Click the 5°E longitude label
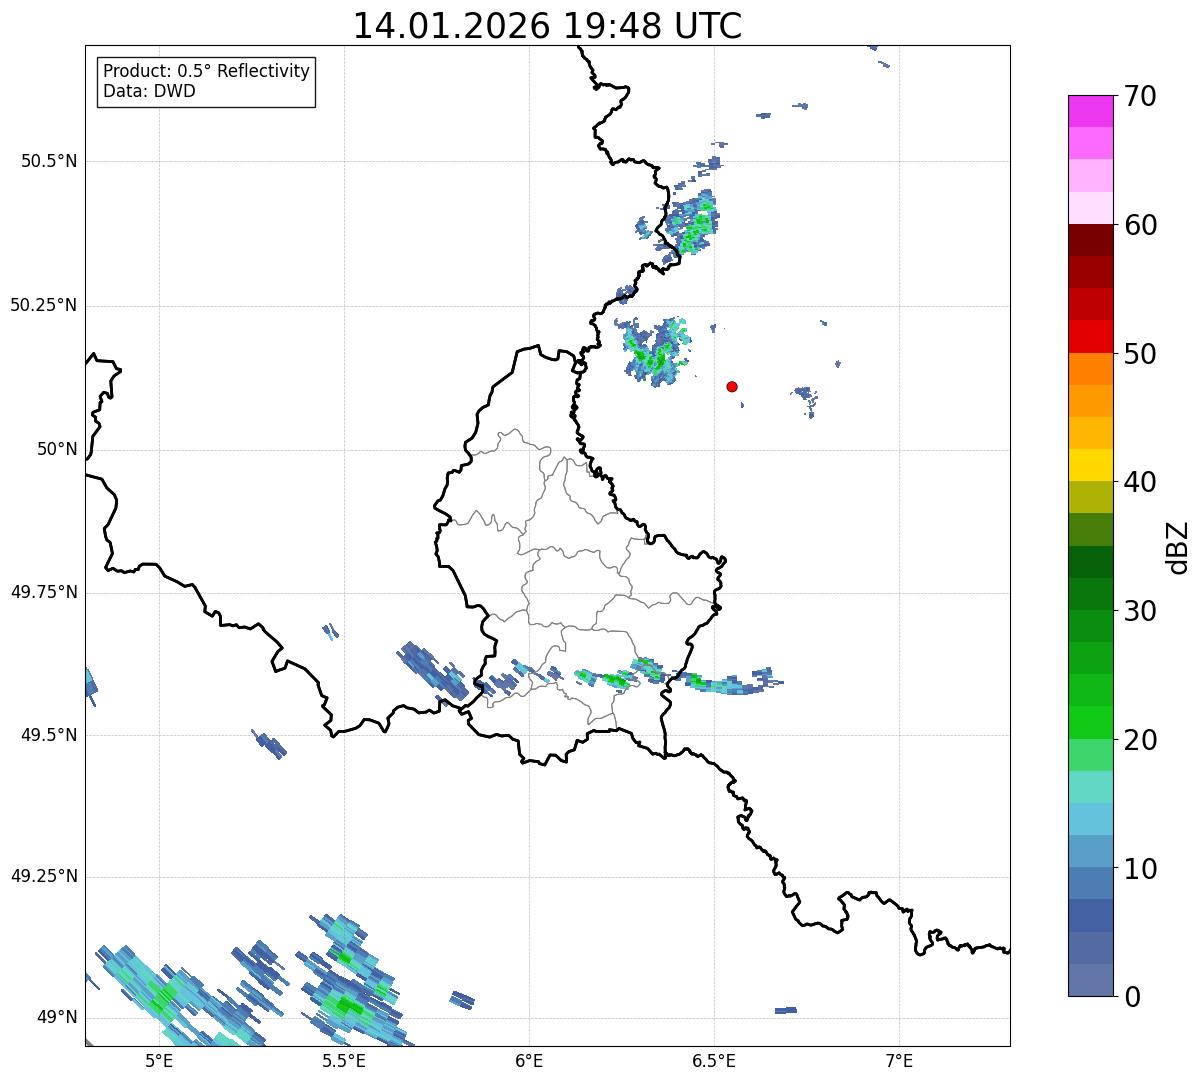The width and height of the screenshot is (1202, 1081). tap(159, 1060)
